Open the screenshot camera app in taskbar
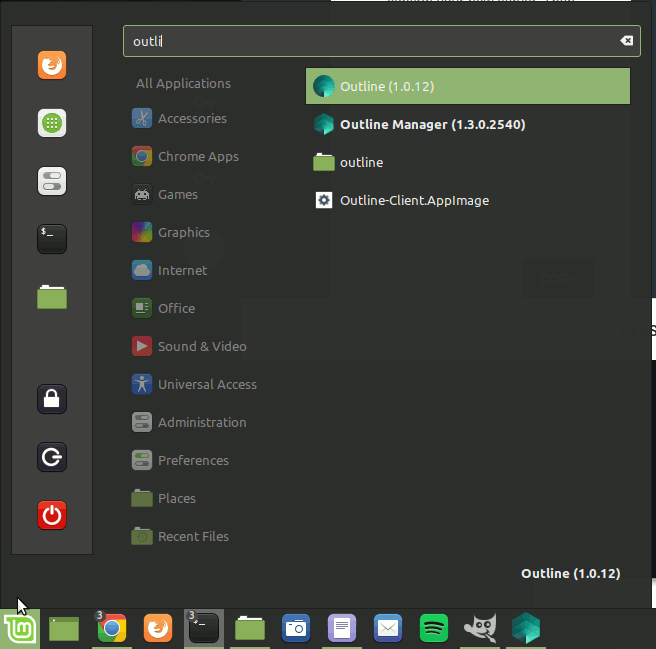Viewport: 656px width, 649px height. pyautogui.click(x=296, y=628)
